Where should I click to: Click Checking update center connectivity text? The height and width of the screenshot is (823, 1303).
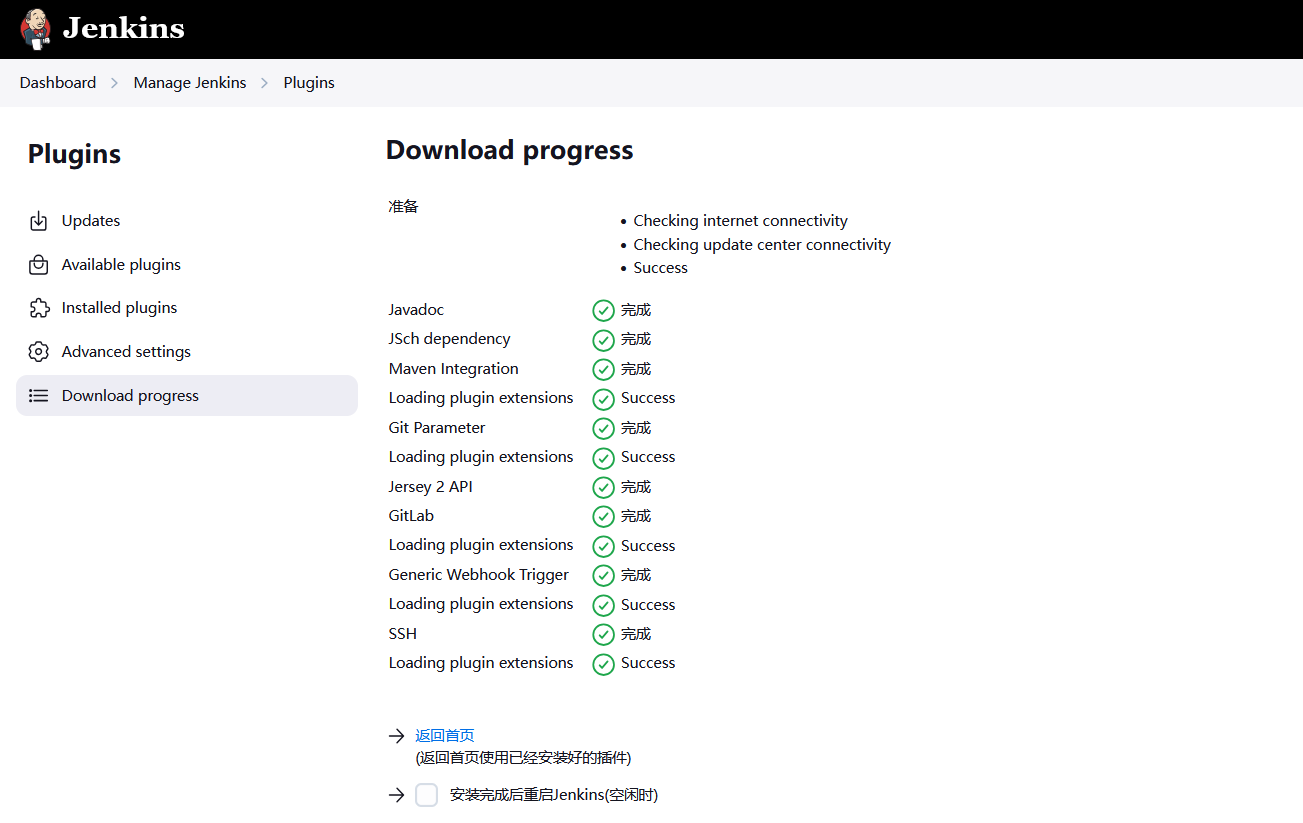tap(762, 245)
